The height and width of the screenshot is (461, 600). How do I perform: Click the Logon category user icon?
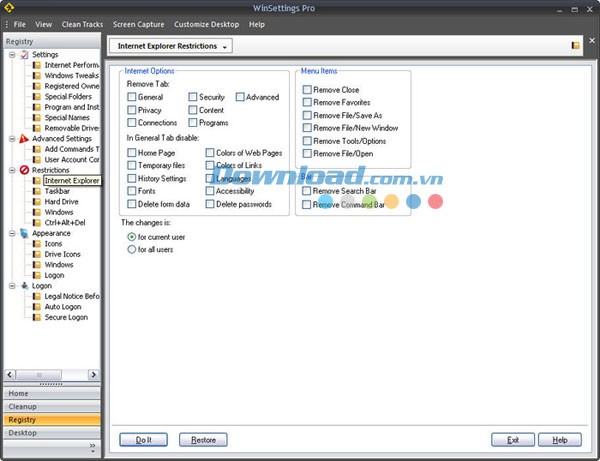(24, 286)
